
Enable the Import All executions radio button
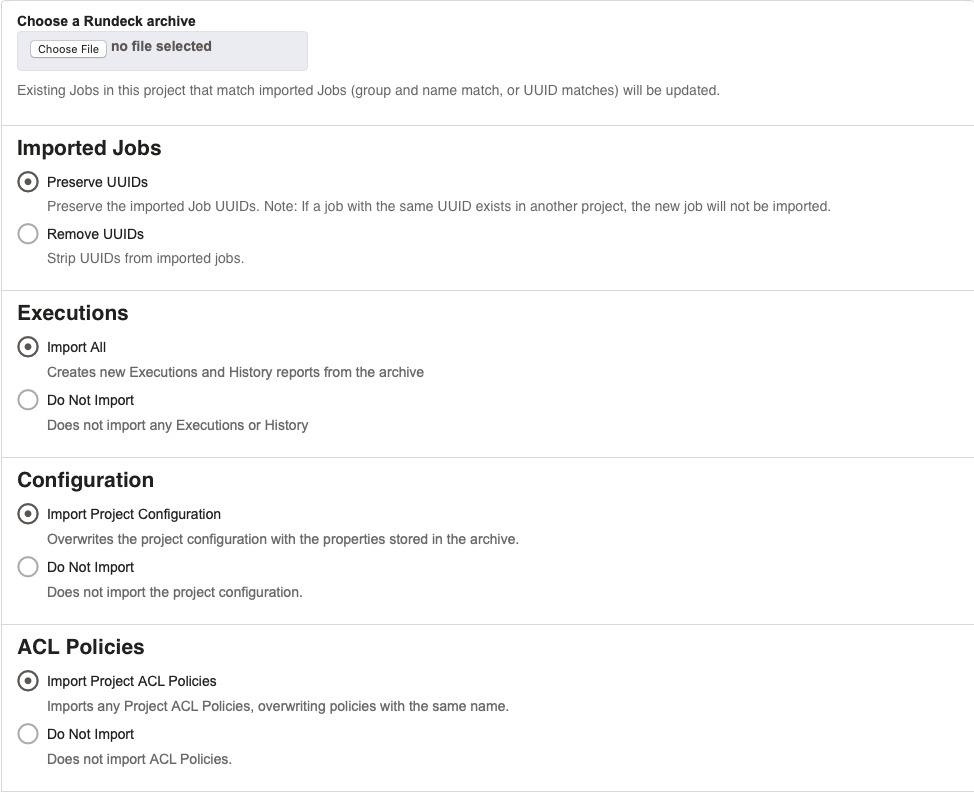click(x=29, y=348)
